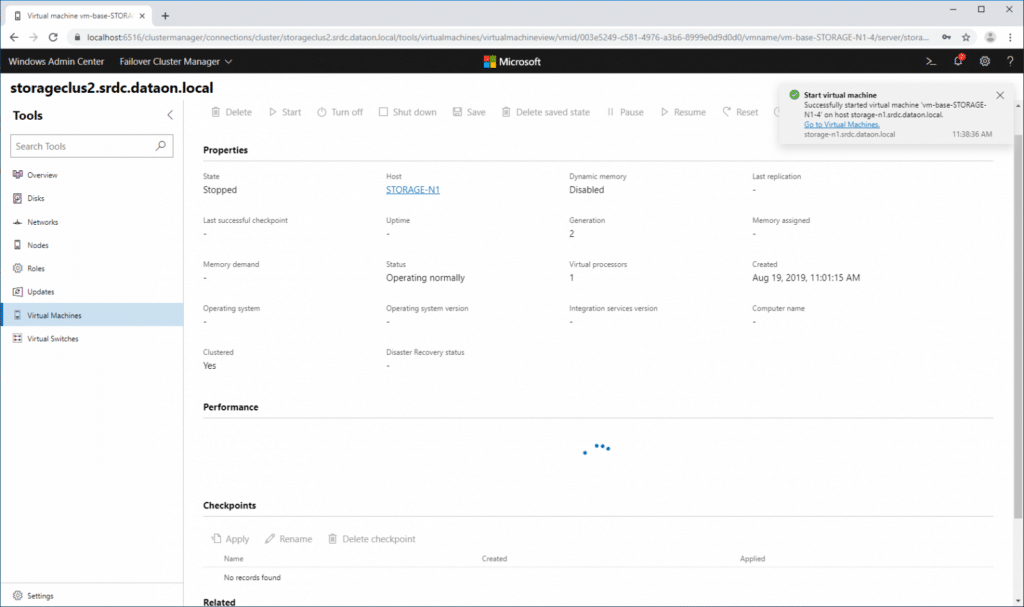Screen dimensions: 1024x607
Task: Click the Rename checkpoint button
Action: coord(288,539)
